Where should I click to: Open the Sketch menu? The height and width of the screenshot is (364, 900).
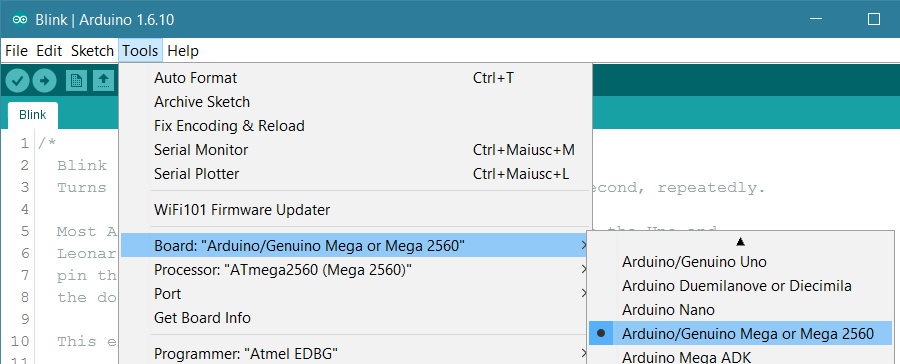point(92,51)
